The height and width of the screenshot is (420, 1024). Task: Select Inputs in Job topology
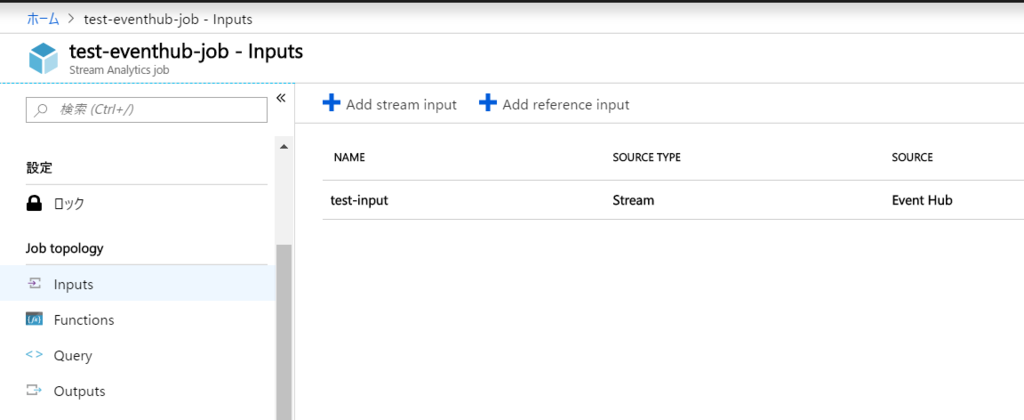(138, 284)
